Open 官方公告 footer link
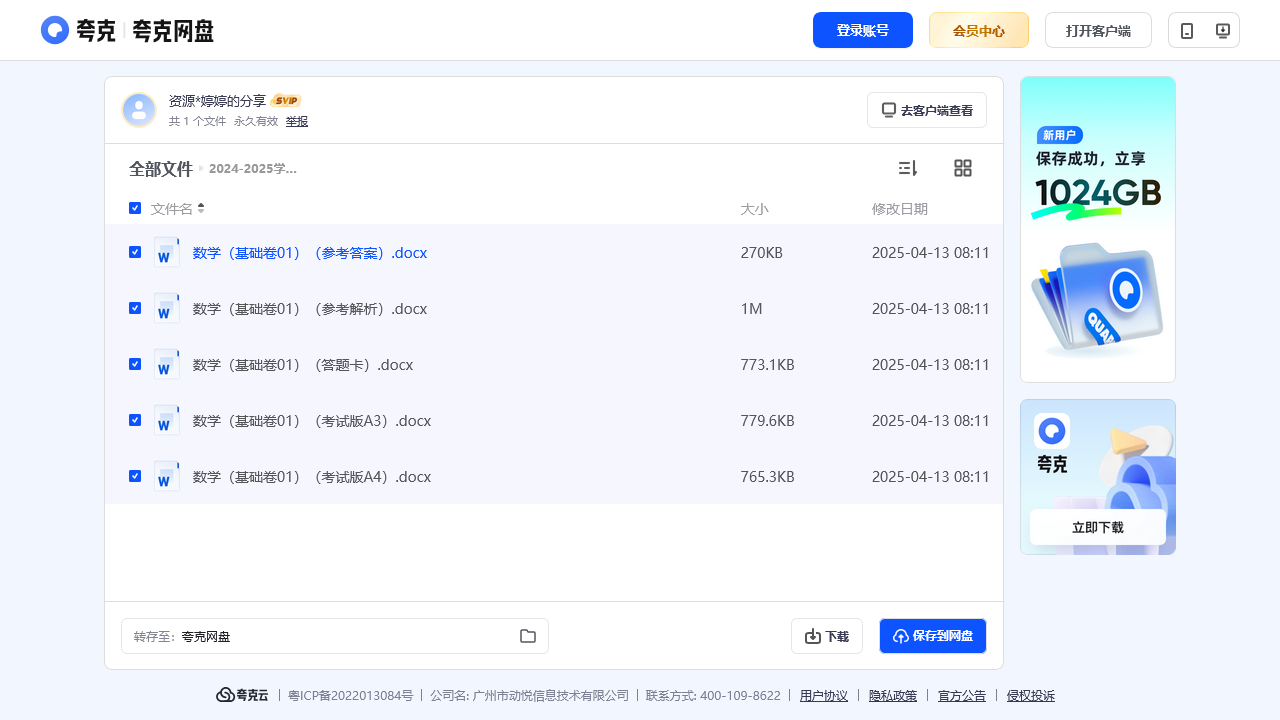This screenshot has height=720, width=1280. (x=962, y=696)
